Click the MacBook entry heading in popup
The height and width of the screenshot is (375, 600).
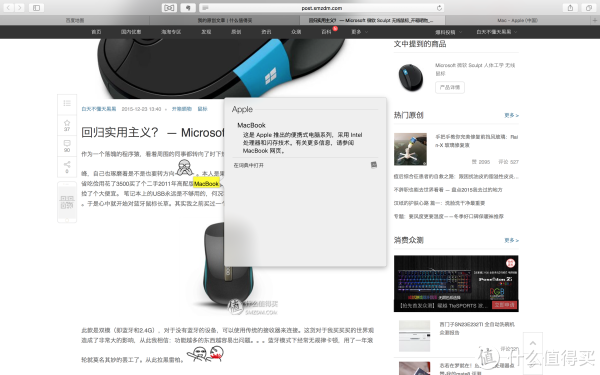pyautogui.click(x=251, y=125)
